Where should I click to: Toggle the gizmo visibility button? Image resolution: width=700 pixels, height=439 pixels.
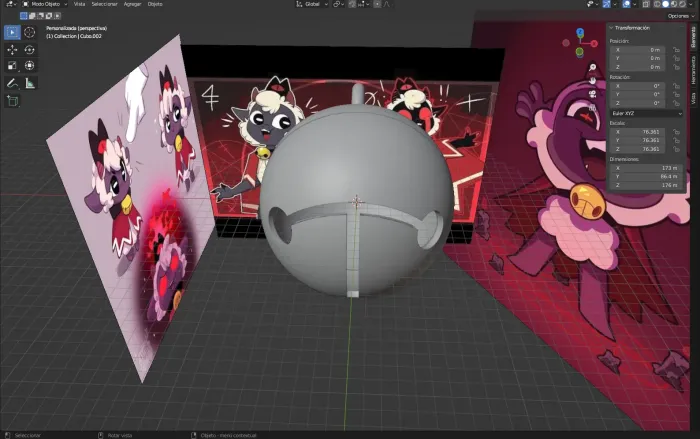(x=606, y=4)
